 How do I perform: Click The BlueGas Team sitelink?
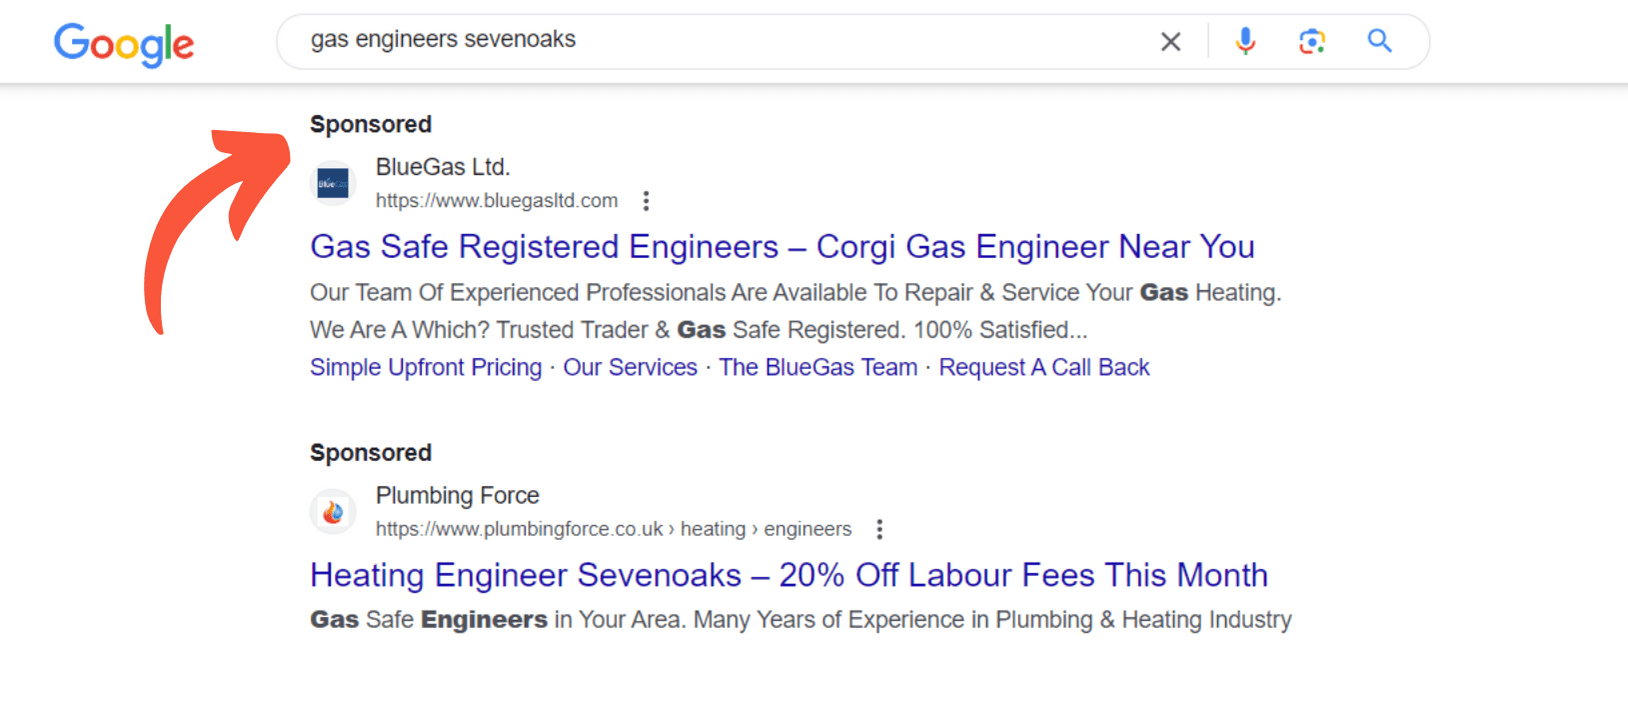[818, 367]
